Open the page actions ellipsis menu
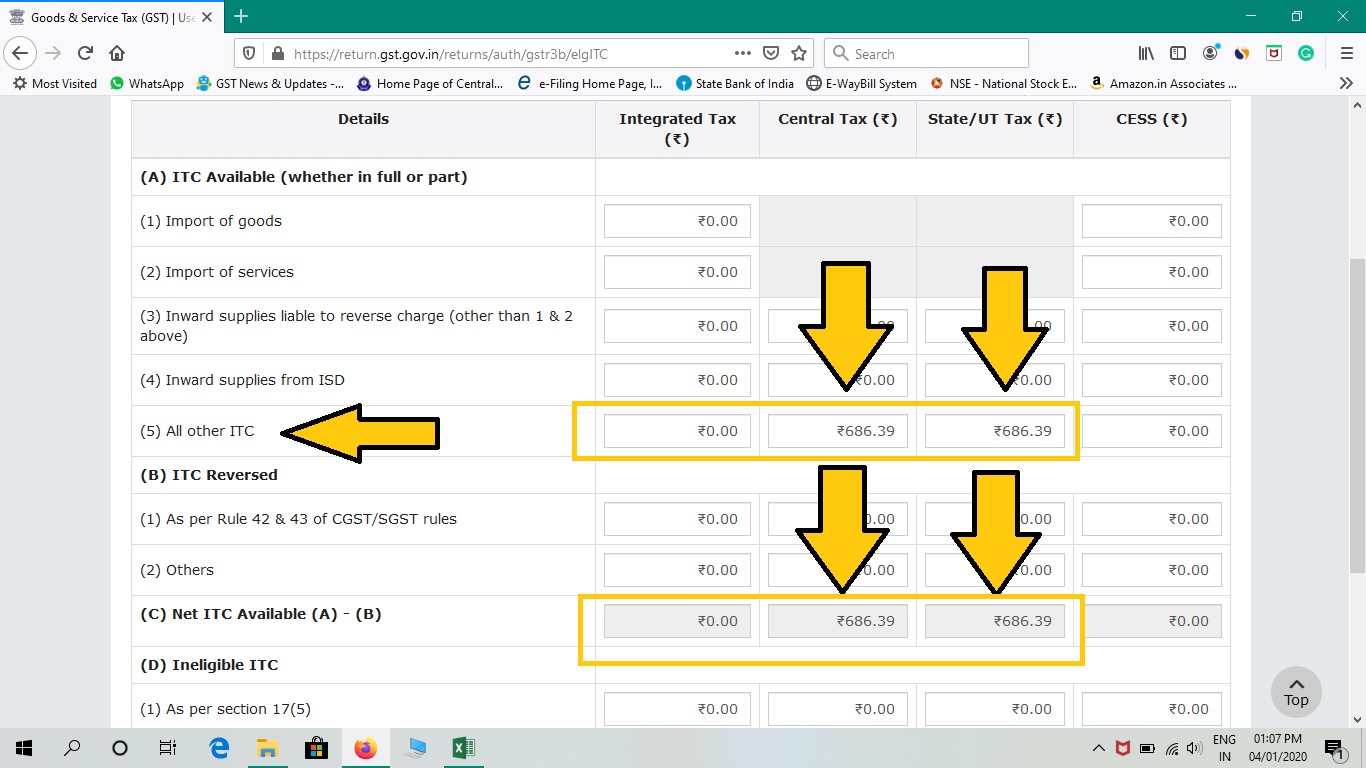This screenshot has width=1366, height=768. (x=743, y=52)
